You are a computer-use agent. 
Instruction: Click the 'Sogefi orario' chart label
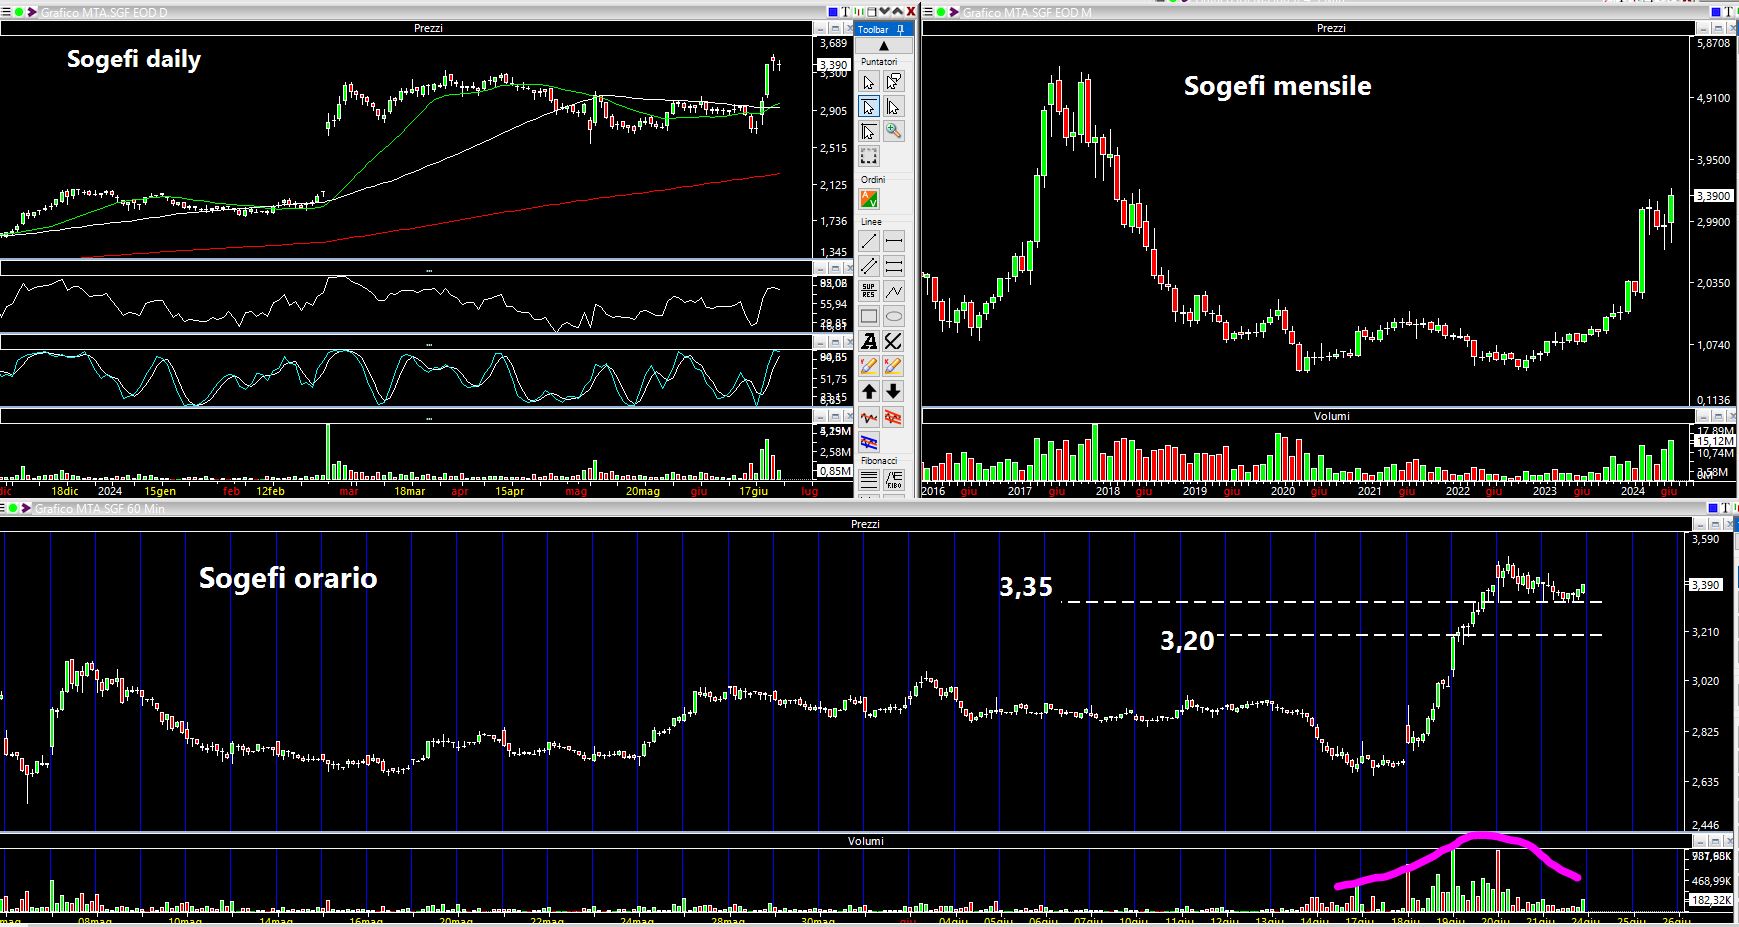(x=288, y=578)
